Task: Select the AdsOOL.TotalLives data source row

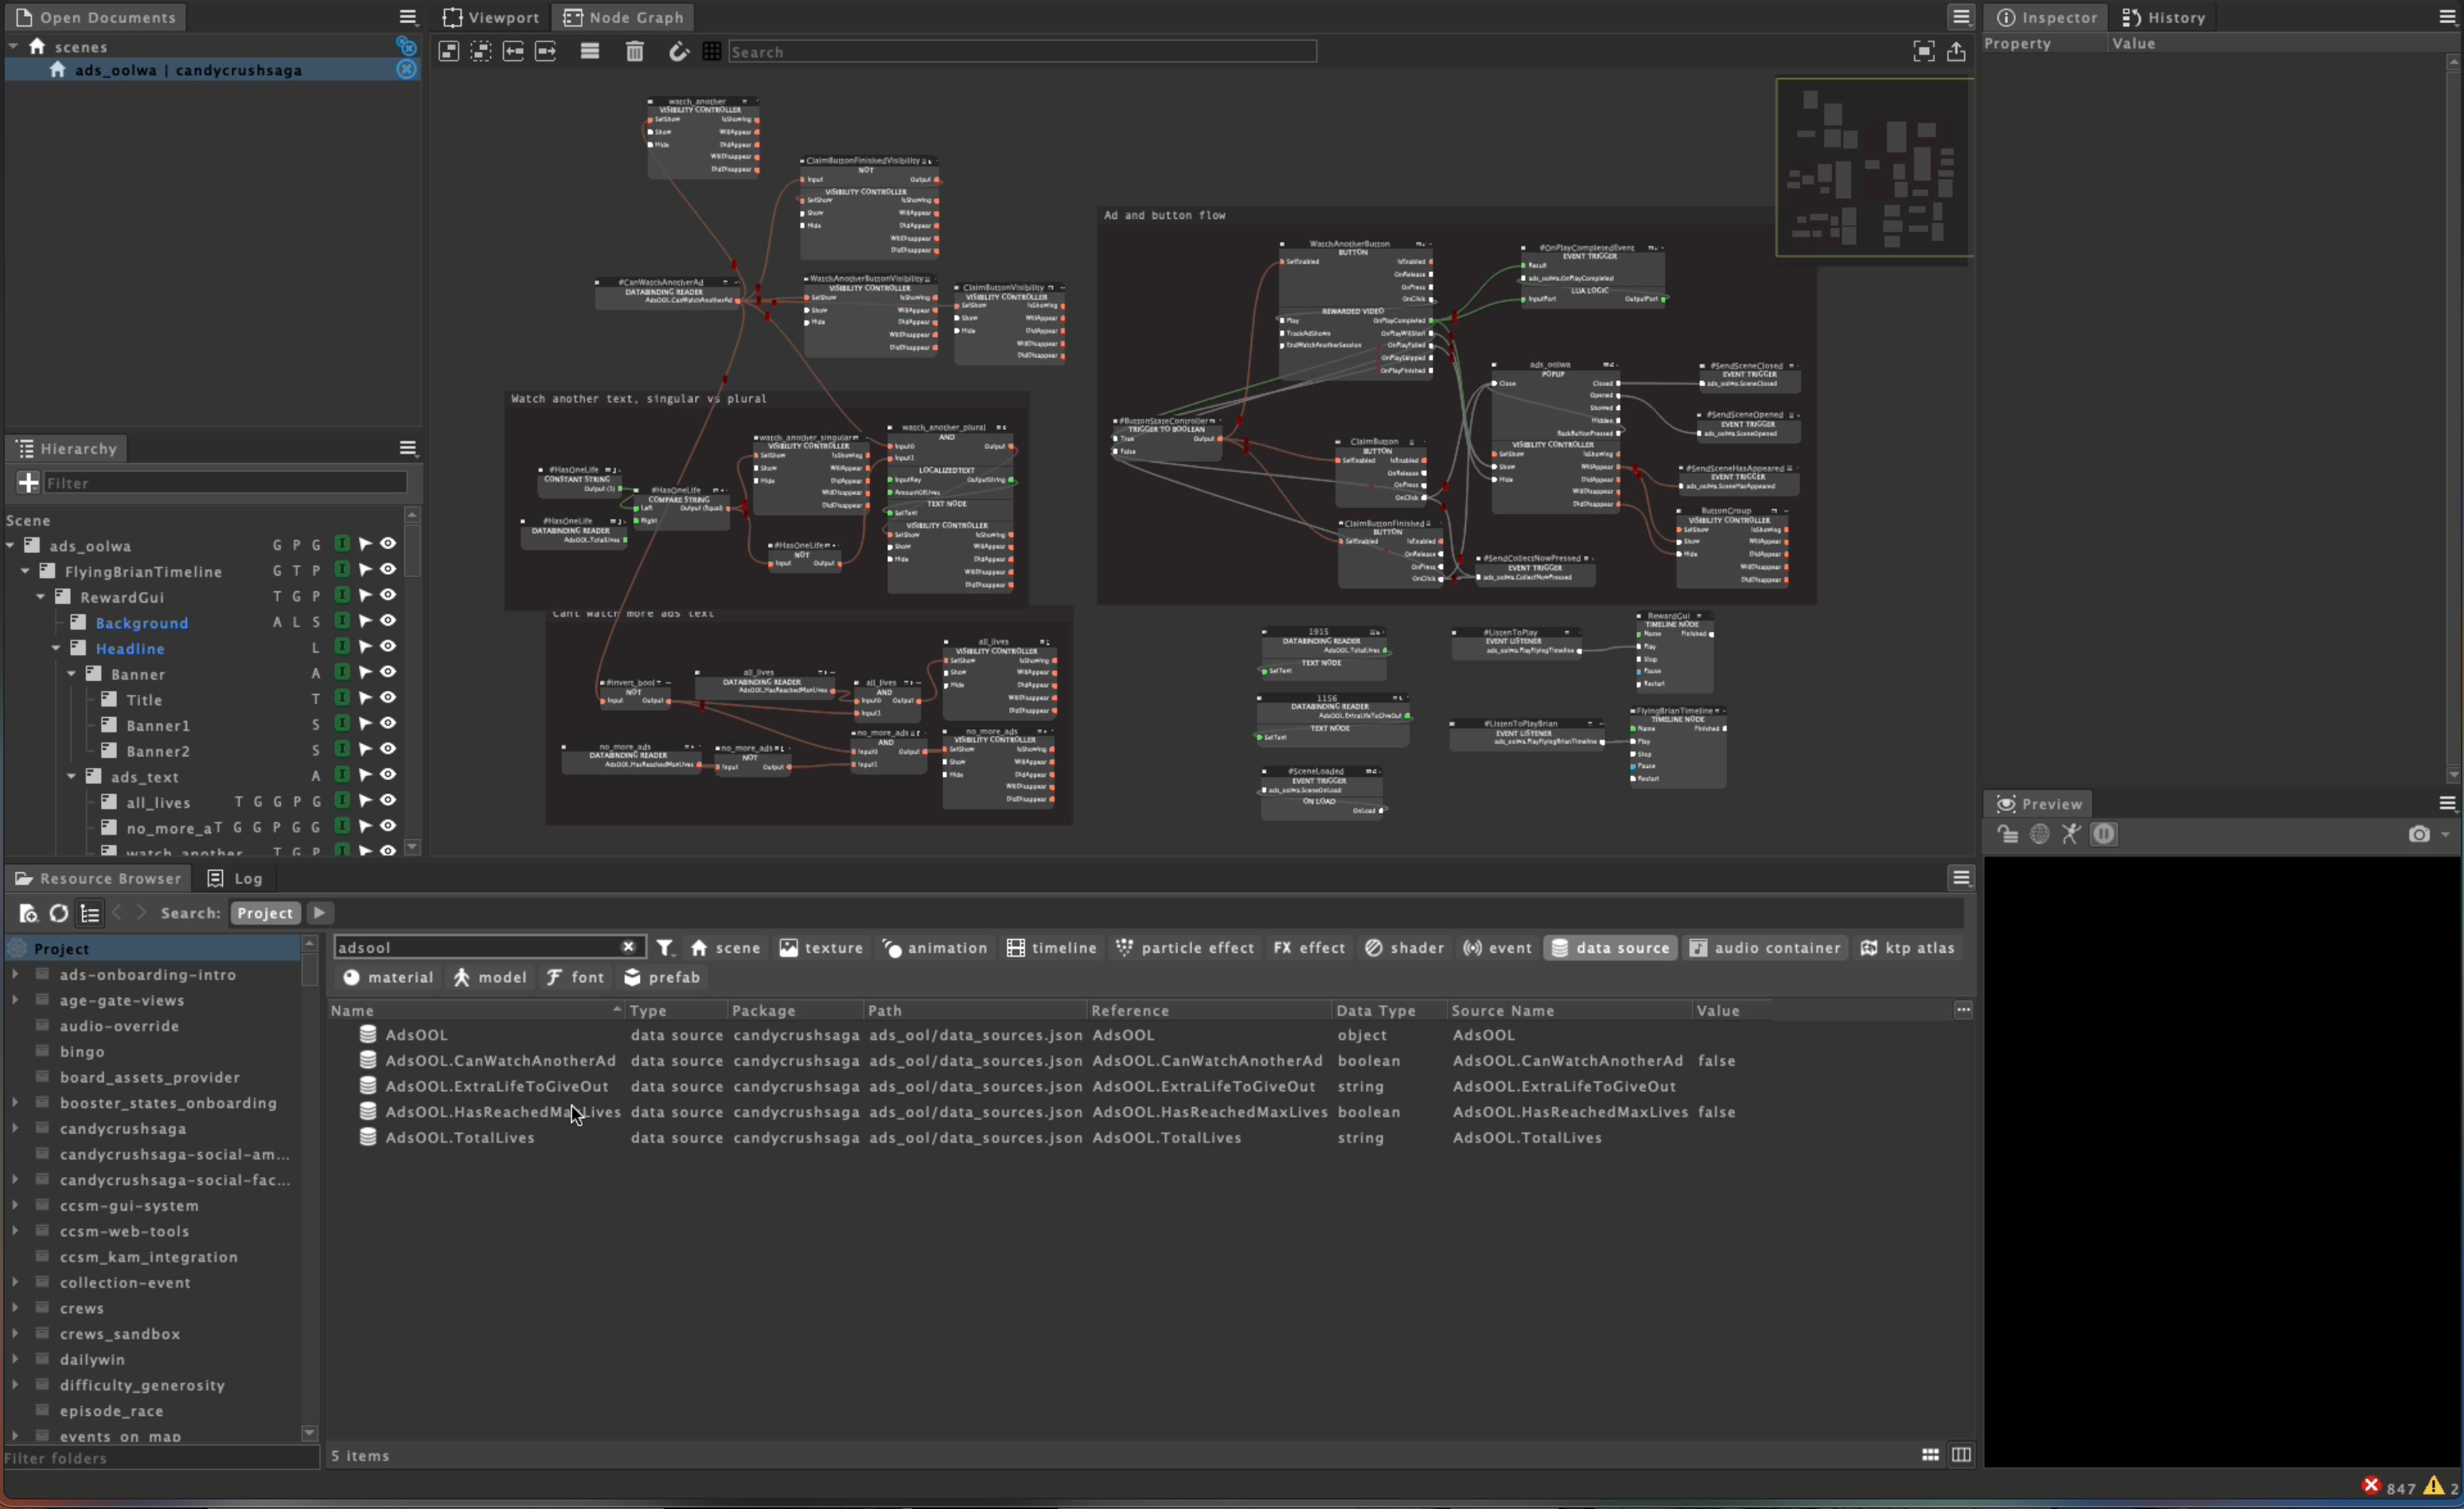Action: coord(460,1138)
